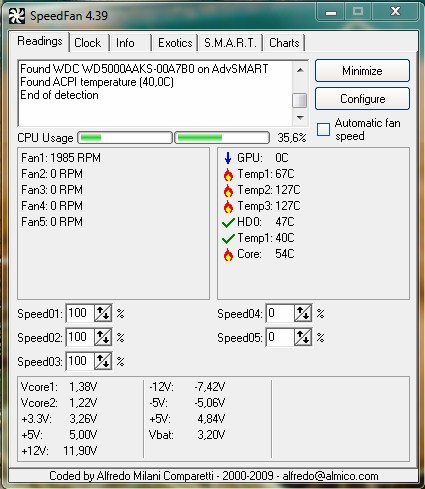Click the Speed01 up/down stepper arrows
Screen dimensions: 425x489
(x=103, y=313)
